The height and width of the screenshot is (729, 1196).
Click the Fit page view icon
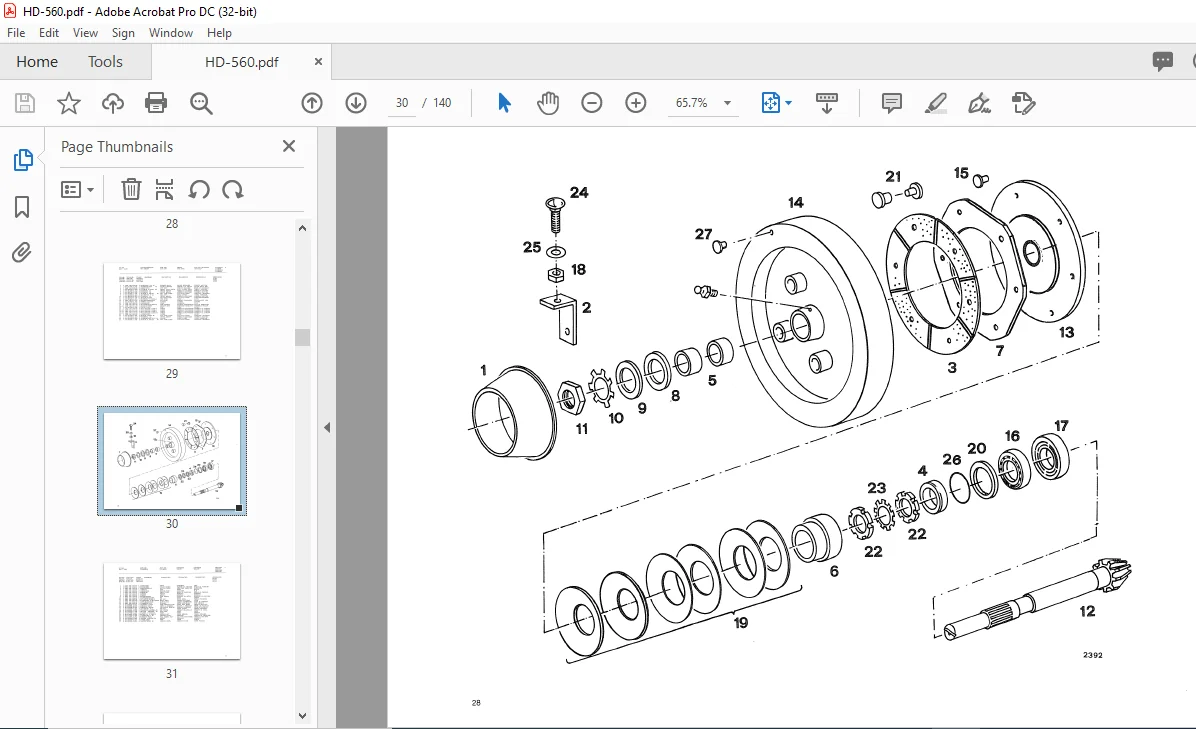[770, 103]
